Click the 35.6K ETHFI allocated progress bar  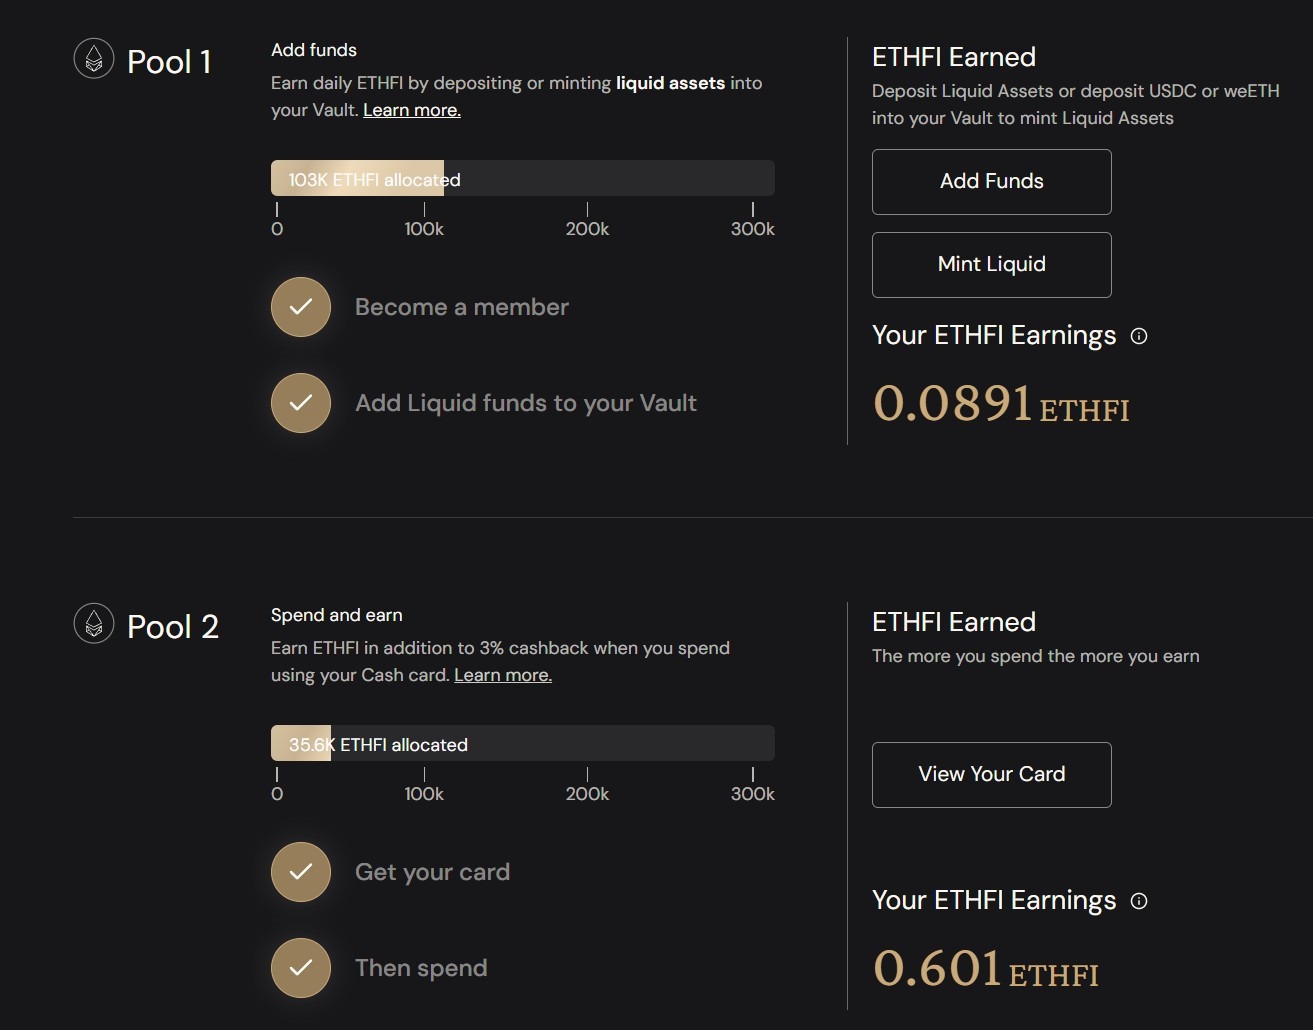point(523,743)
